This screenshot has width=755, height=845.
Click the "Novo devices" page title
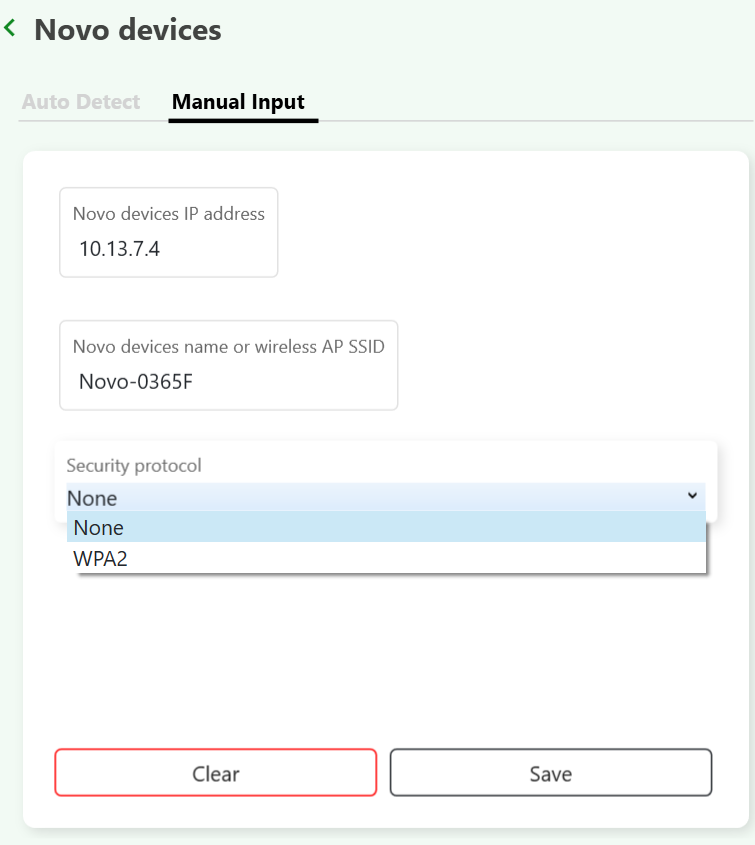(x=128, y=30)
